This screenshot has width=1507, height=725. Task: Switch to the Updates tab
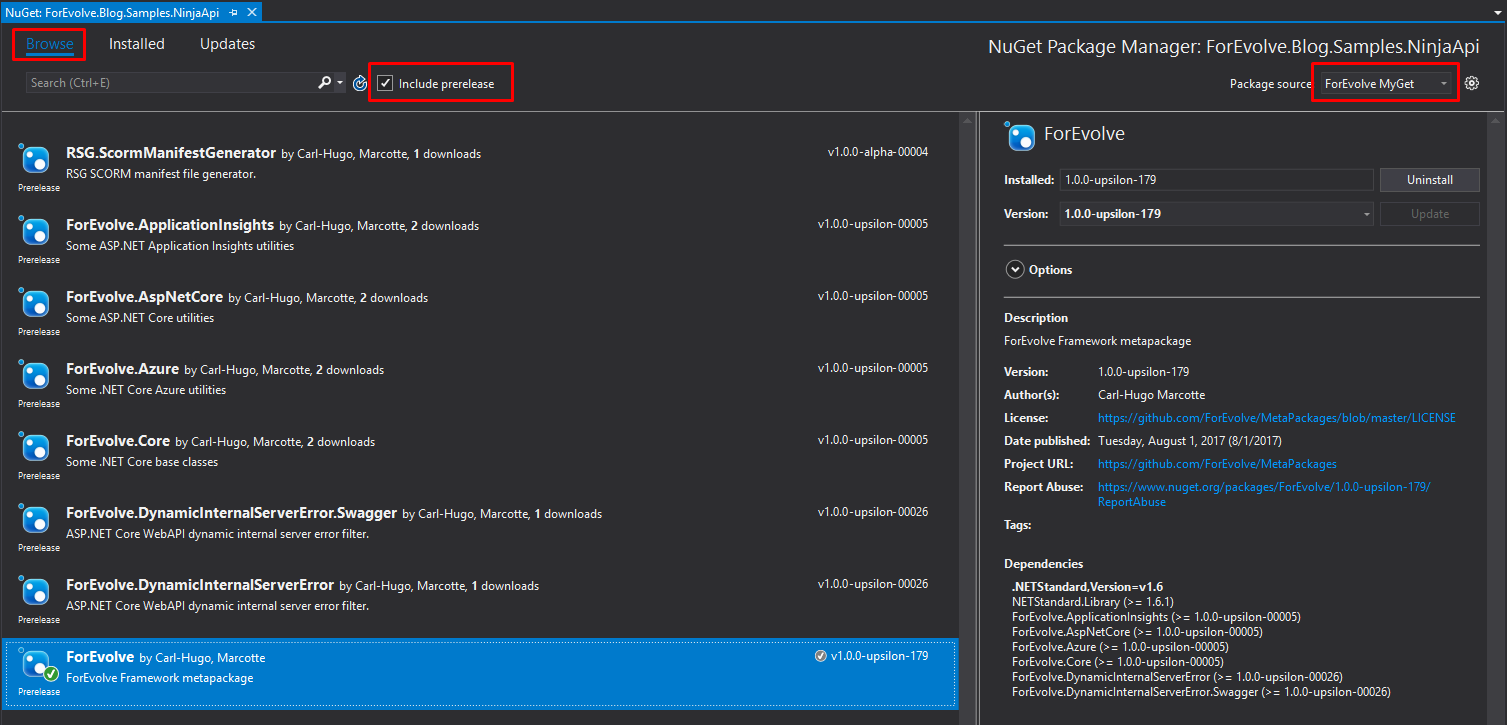tap(227, 44)
